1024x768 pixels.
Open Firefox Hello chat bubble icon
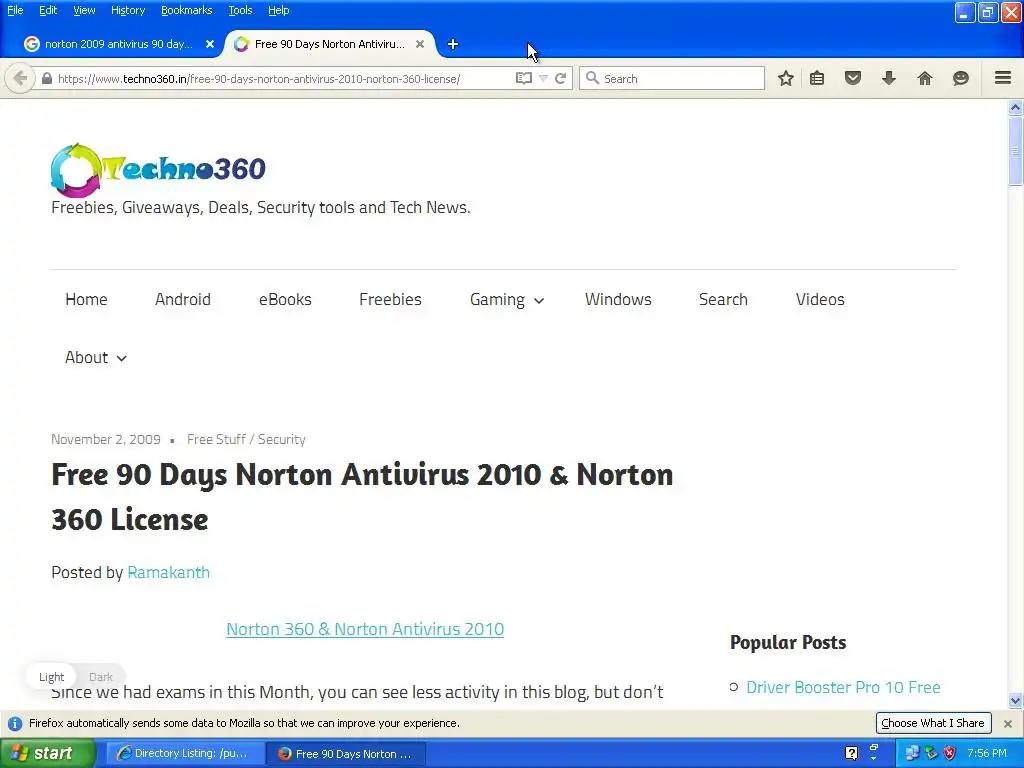click(961, 78)
